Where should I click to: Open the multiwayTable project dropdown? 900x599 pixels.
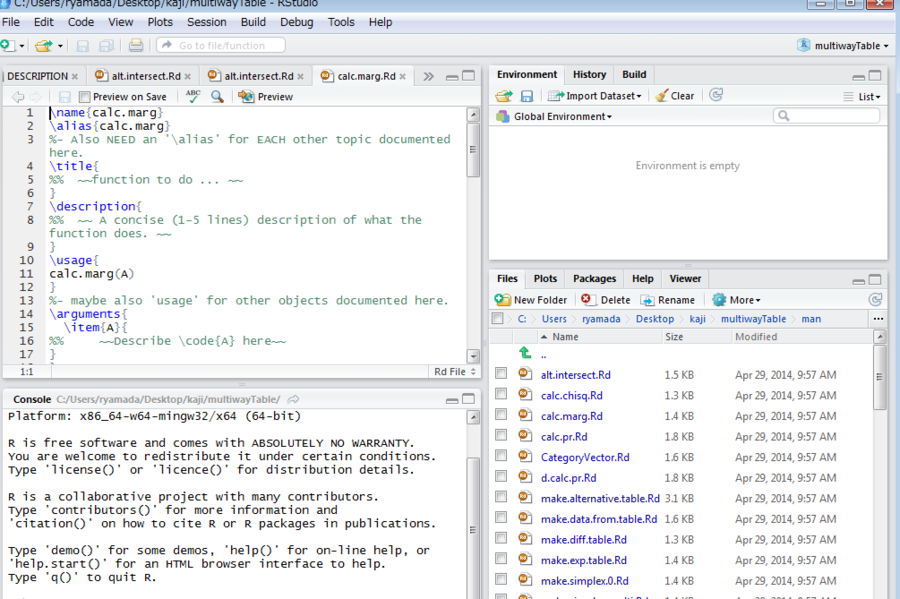click(x=843, y=45)
